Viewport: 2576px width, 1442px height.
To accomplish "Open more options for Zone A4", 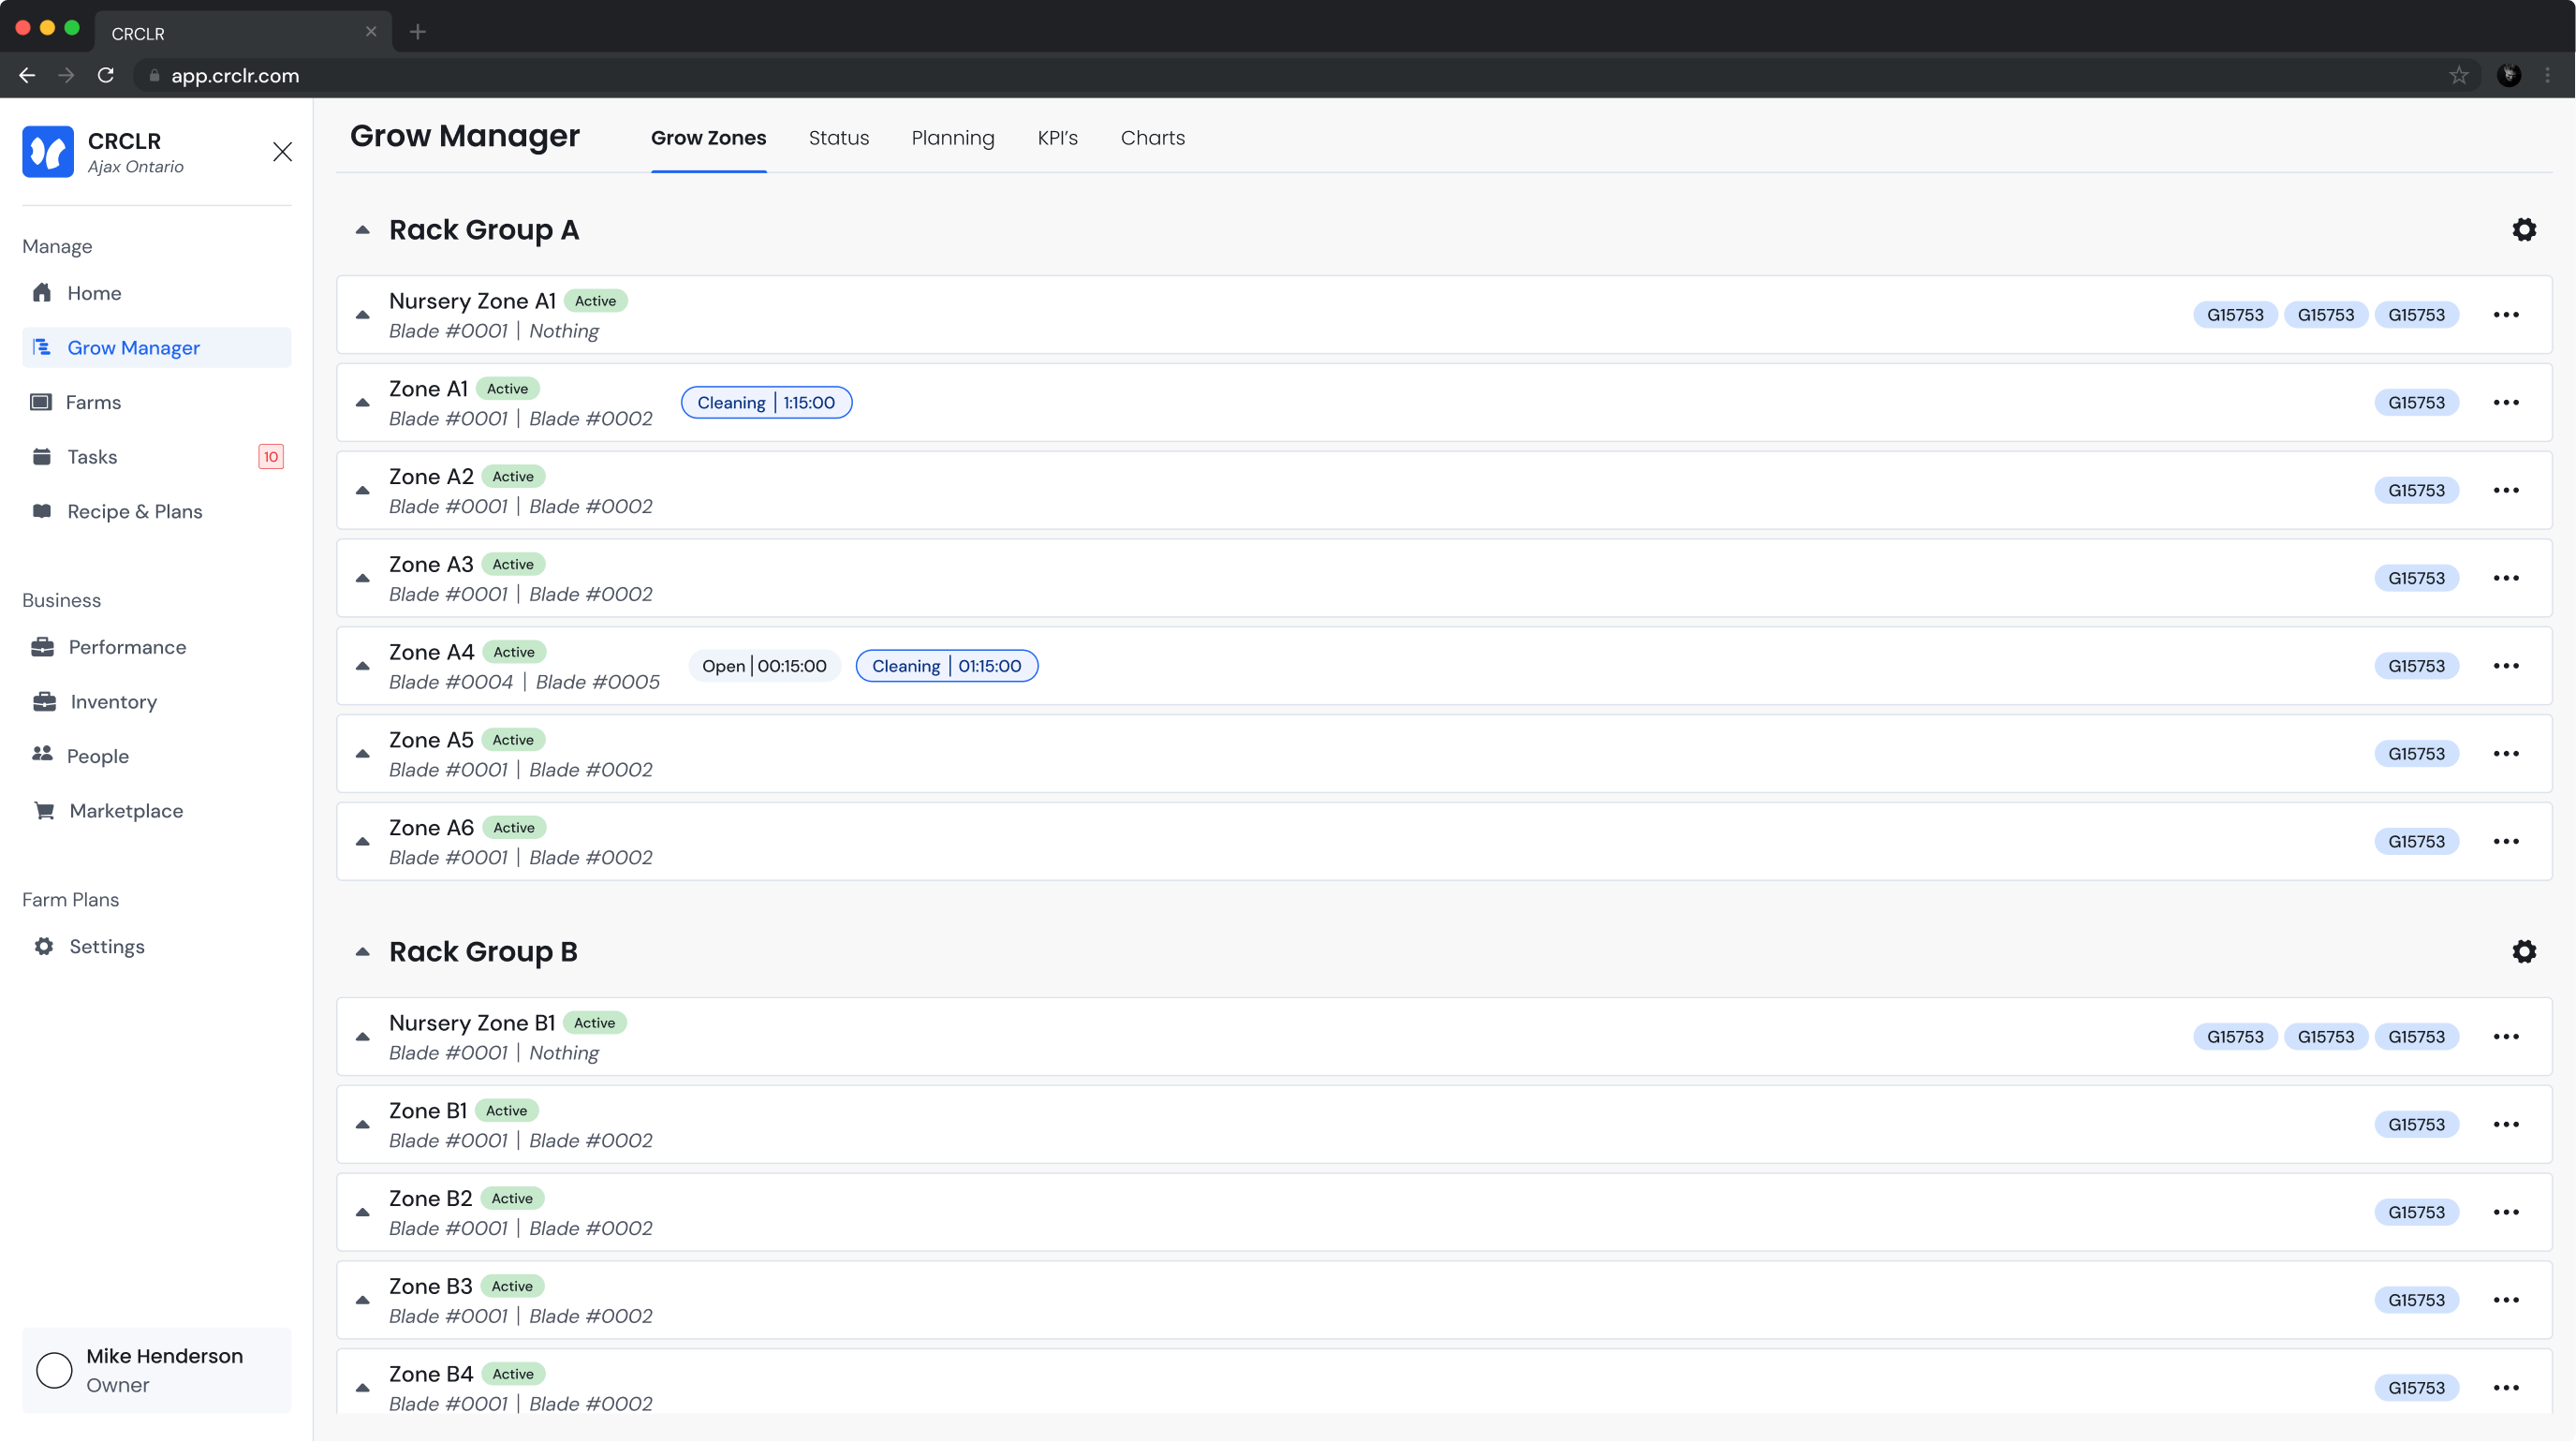I will pos(2505,666).
